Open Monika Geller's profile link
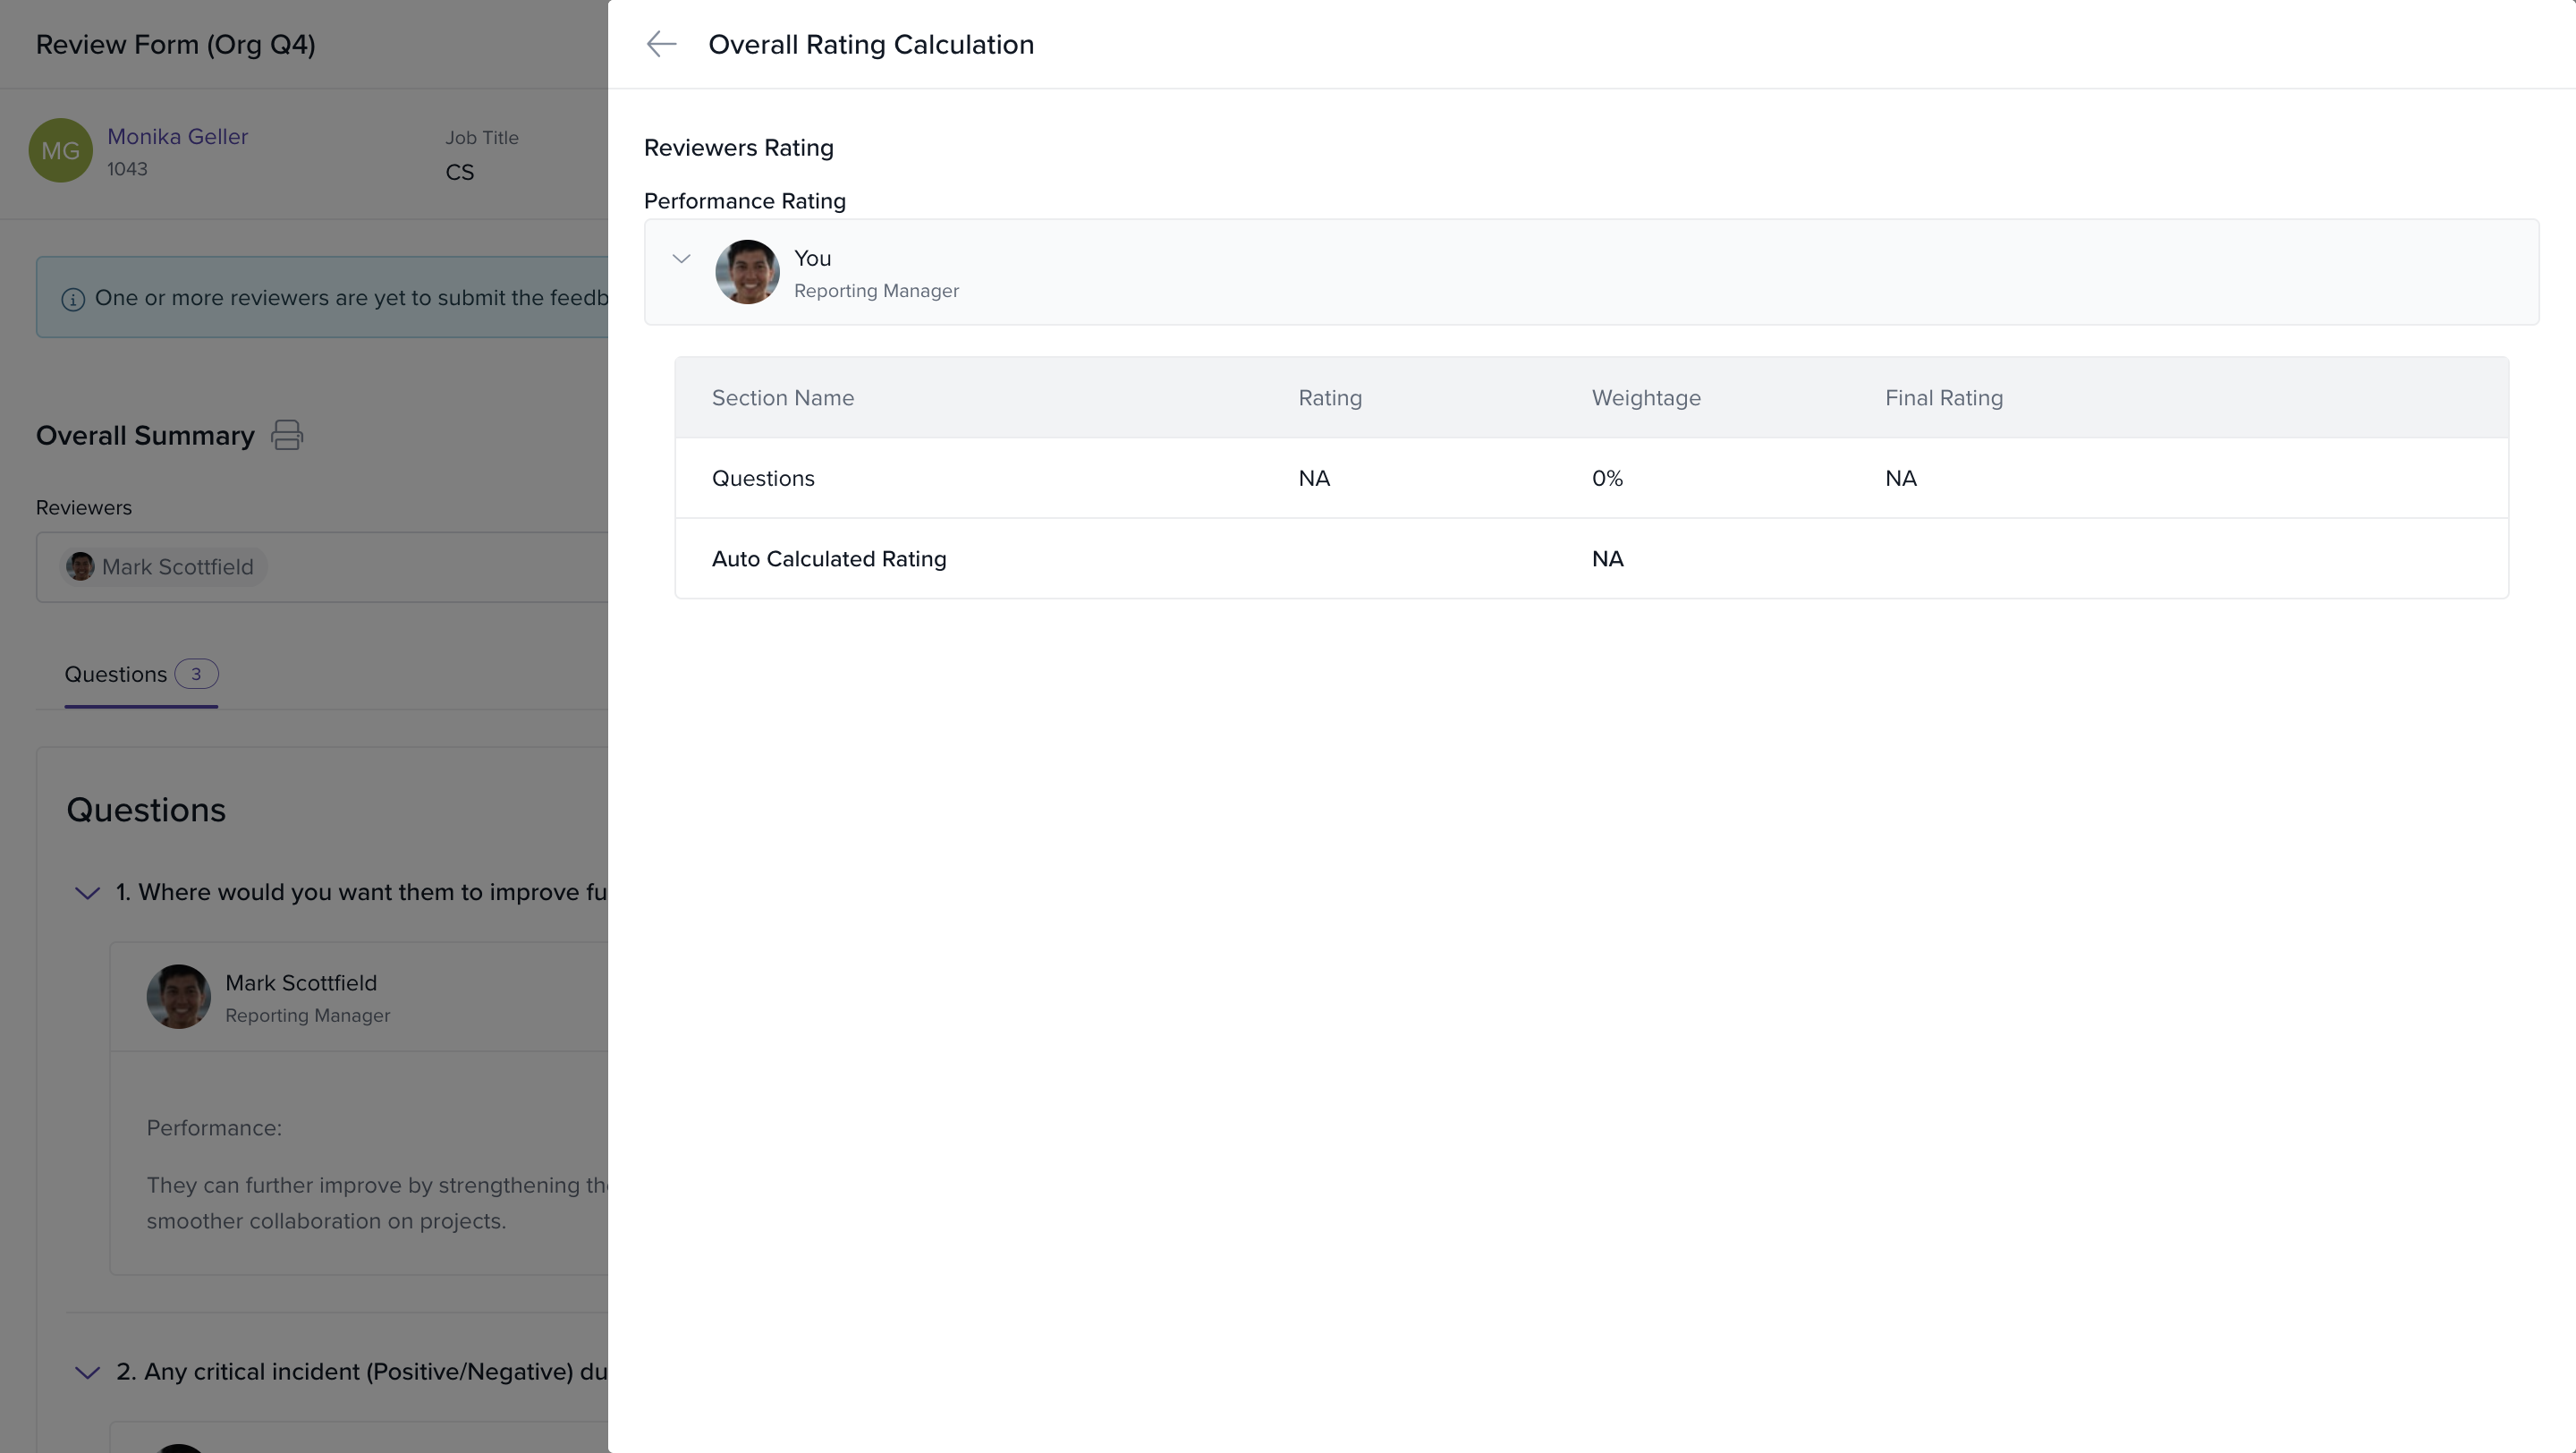Screen dimensions: 2576x1453 pyautogui.click(x=177, y=136)
